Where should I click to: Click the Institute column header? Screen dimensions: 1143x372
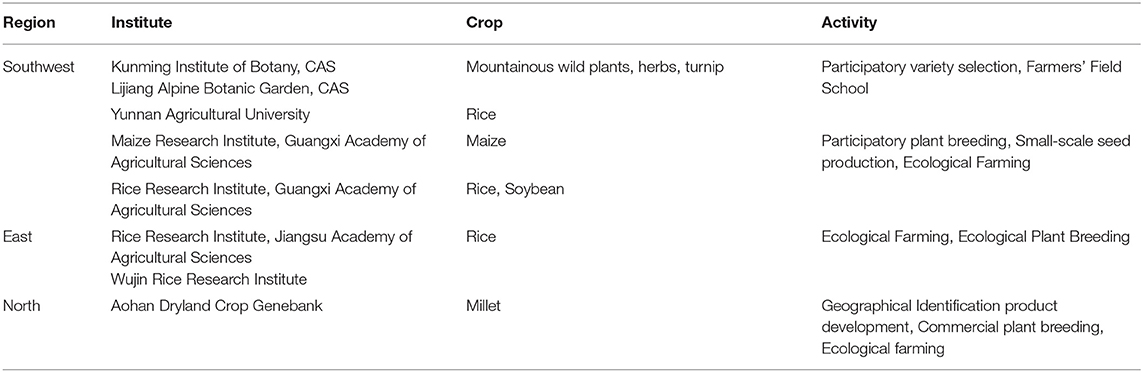[x=141, y=23]
